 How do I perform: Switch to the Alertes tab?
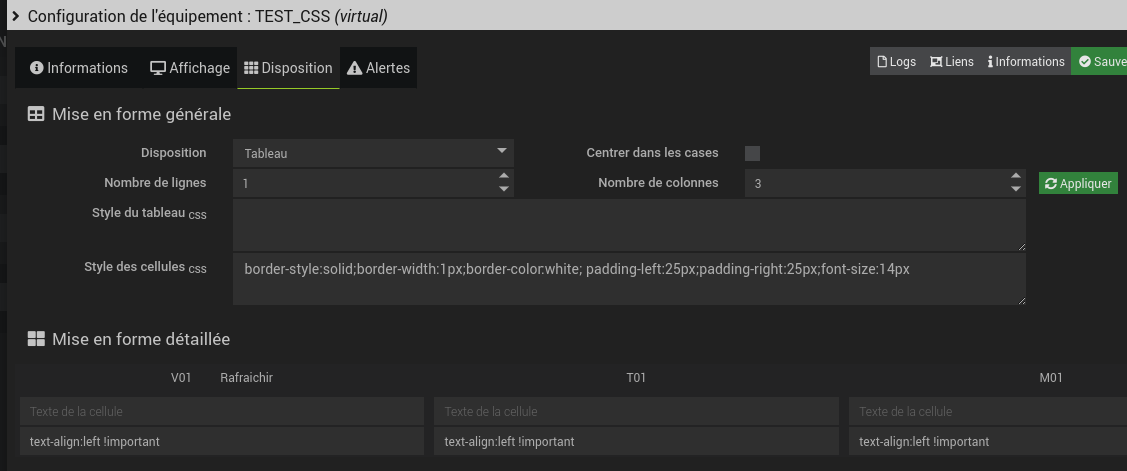379,68
